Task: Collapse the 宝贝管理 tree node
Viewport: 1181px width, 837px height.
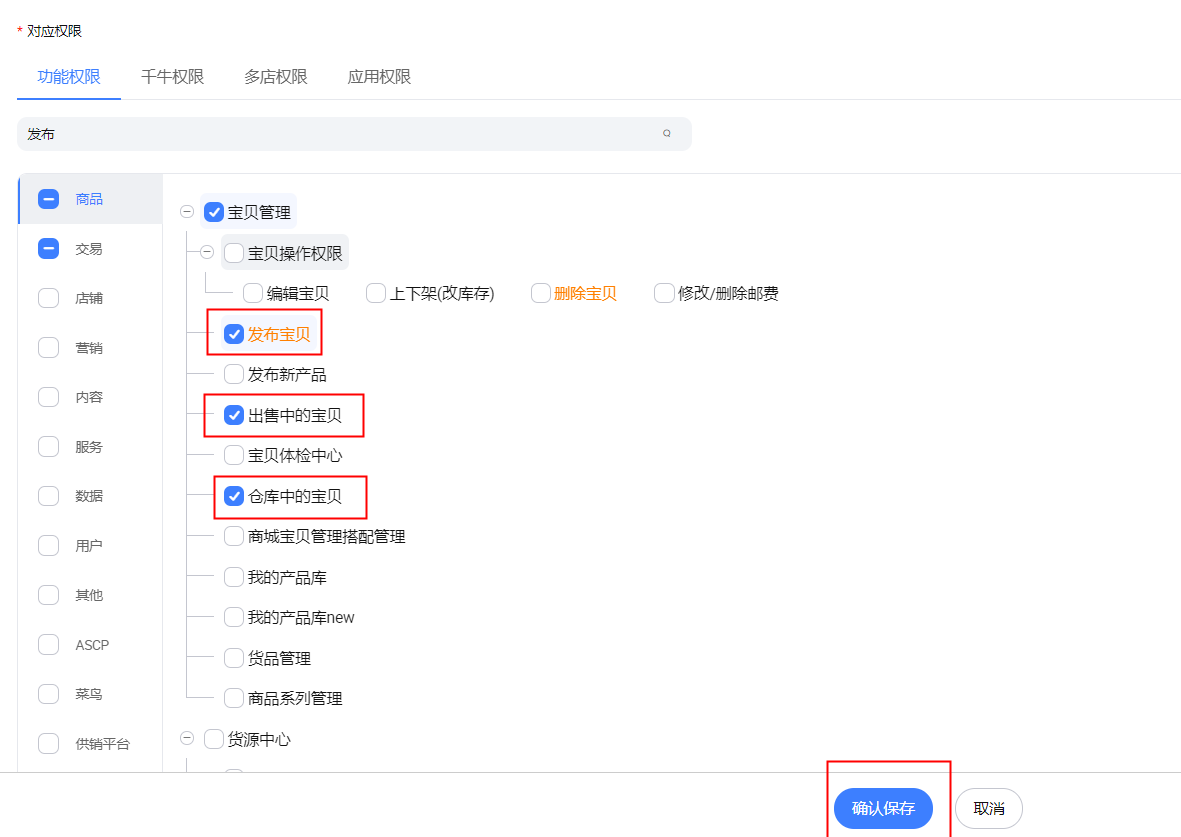Action: [x=187, y=212]
